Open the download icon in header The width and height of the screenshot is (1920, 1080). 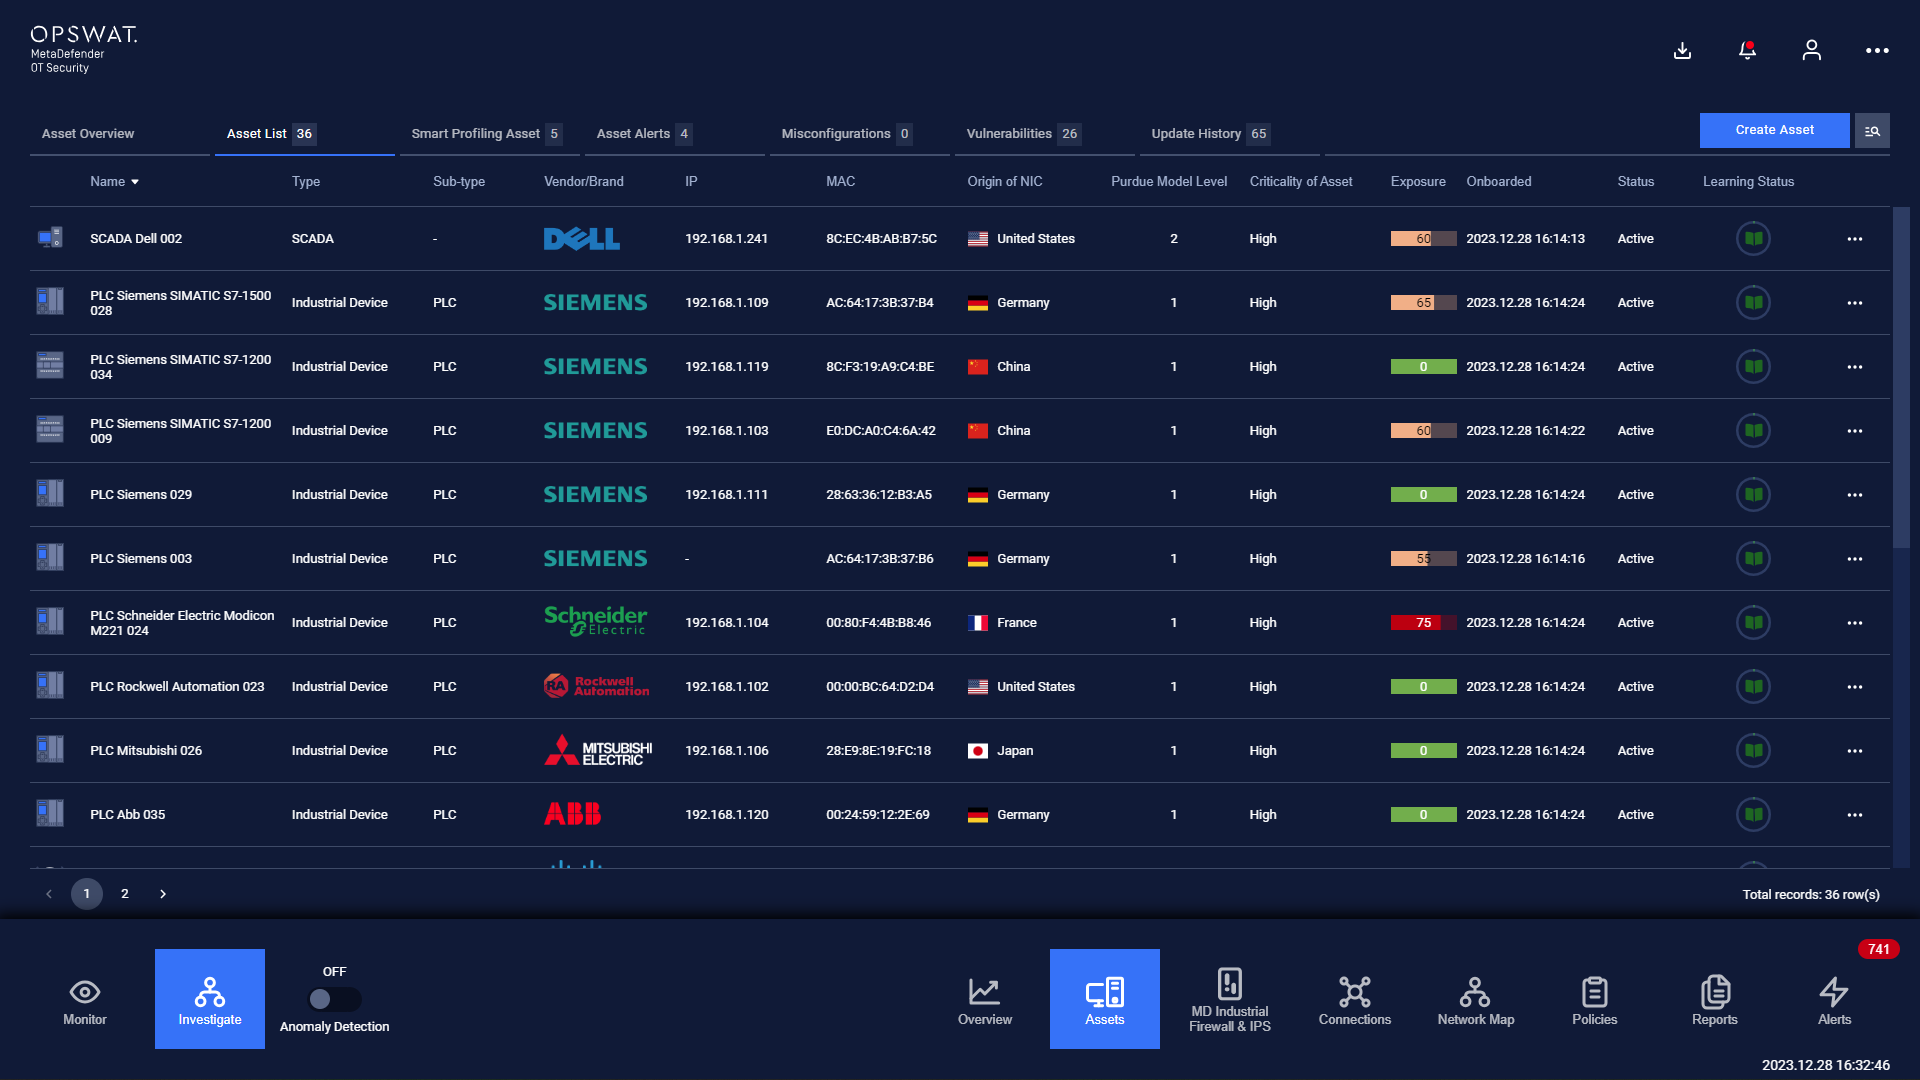click(1682, 50)
